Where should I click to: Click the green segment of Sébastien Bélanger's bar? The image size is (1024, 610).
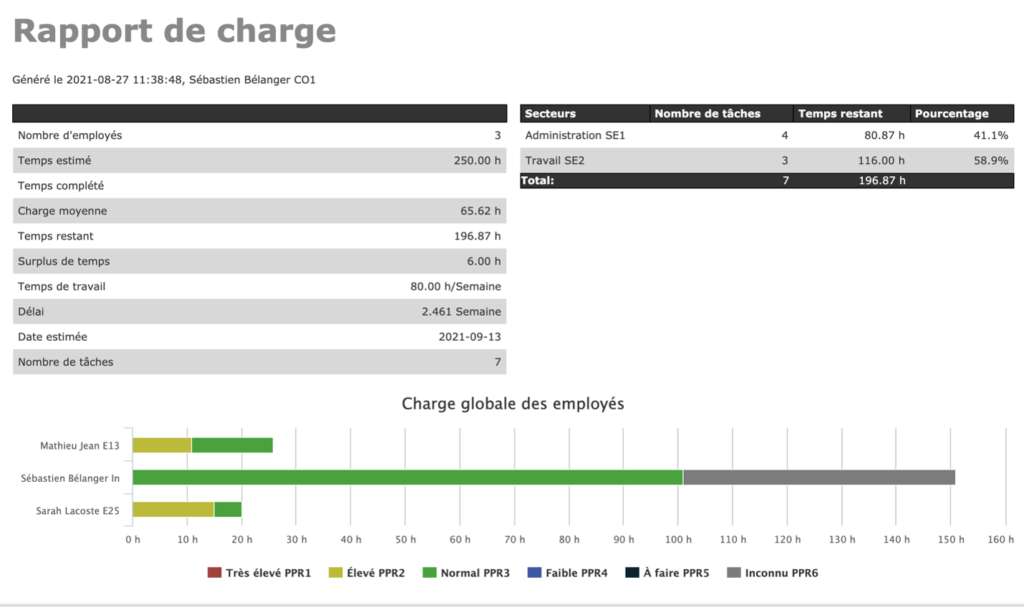click(x=407, y=478)
